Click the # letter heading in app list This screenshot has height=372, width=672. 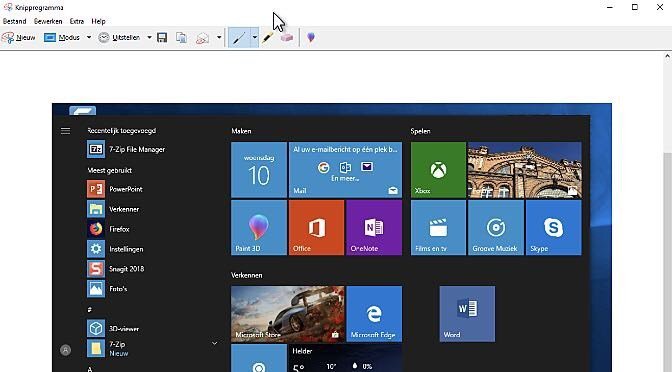tap(90, 309)
